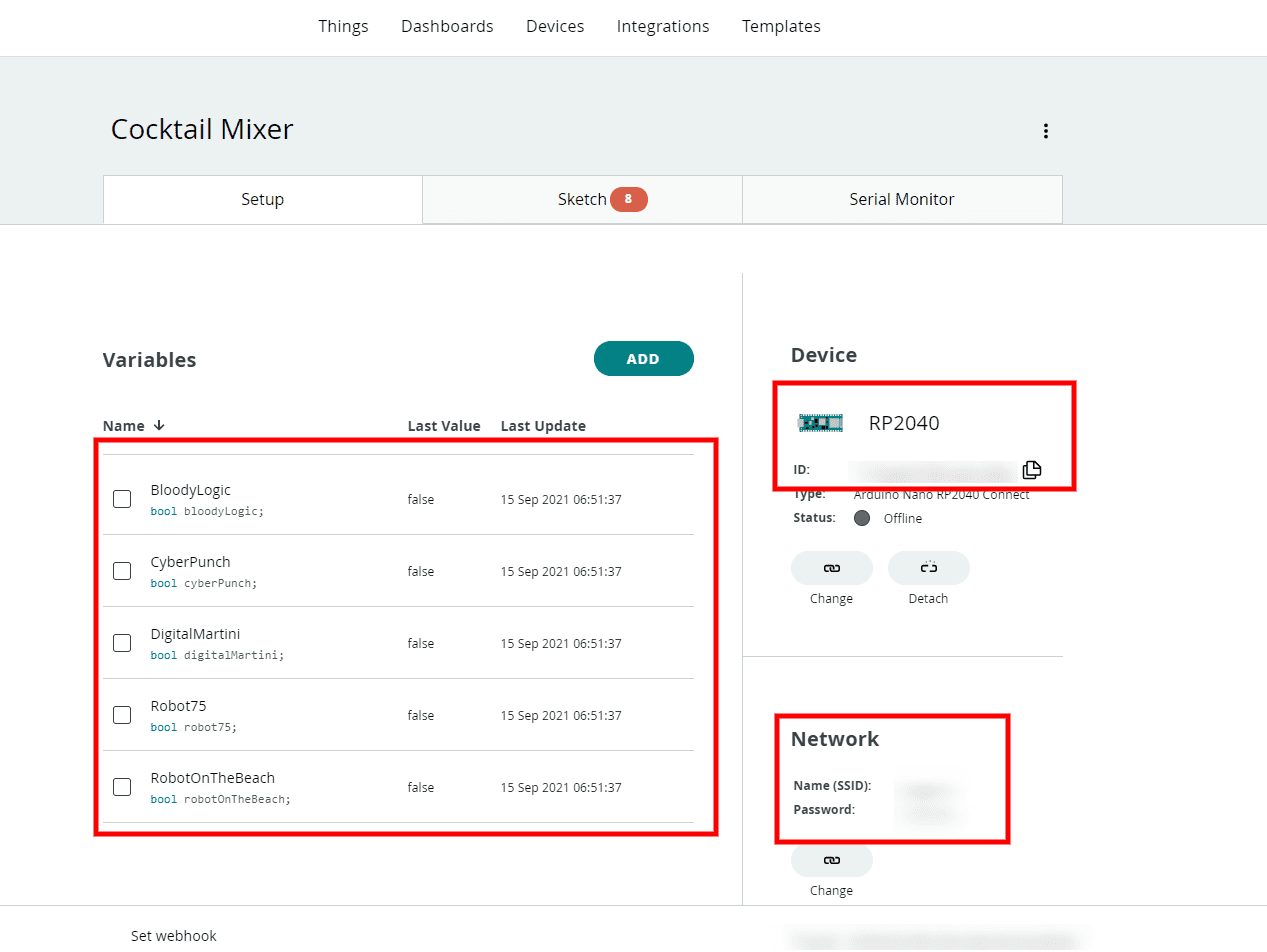
Task: Click the Sketch notification badge
Action: click(x=628, y=199)
